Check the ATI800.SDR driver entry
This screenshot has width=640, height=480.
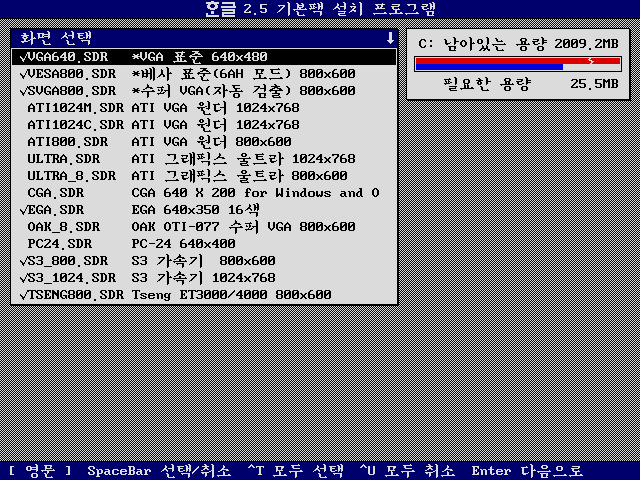204,142
